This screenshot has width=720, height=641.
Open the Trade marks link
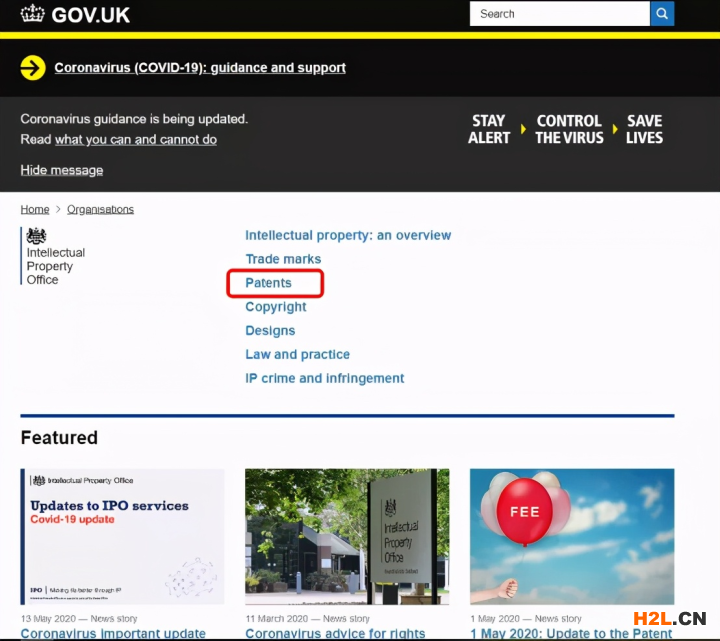[283, 259]
